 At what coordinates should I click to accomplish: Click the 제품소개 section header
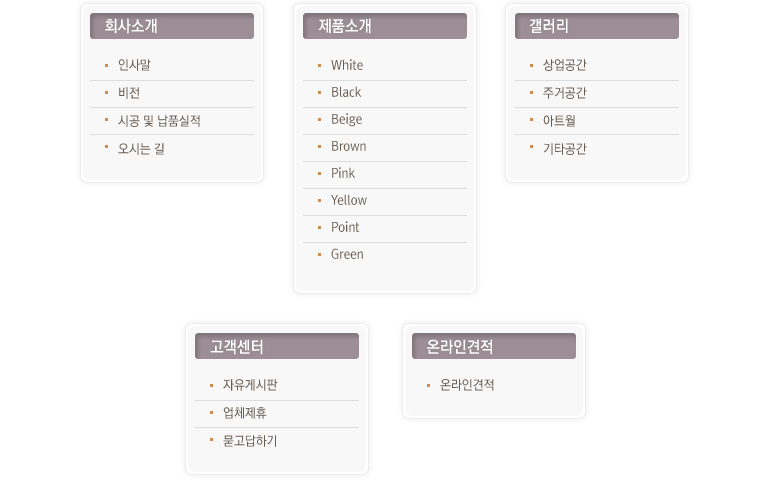tap(385, 26)
